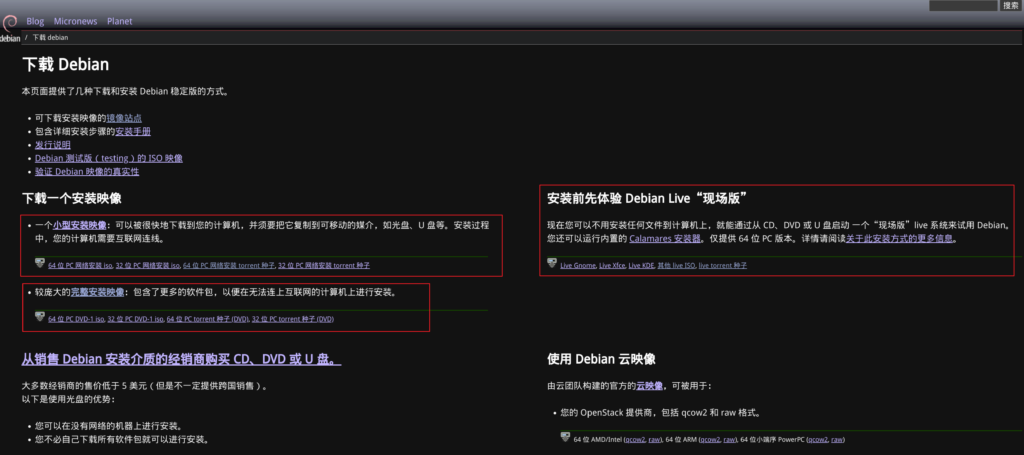This screenshot has height=455, width=1024.
Task: Open the 小型安装映像 link
Action: click(x=80, y=225)
